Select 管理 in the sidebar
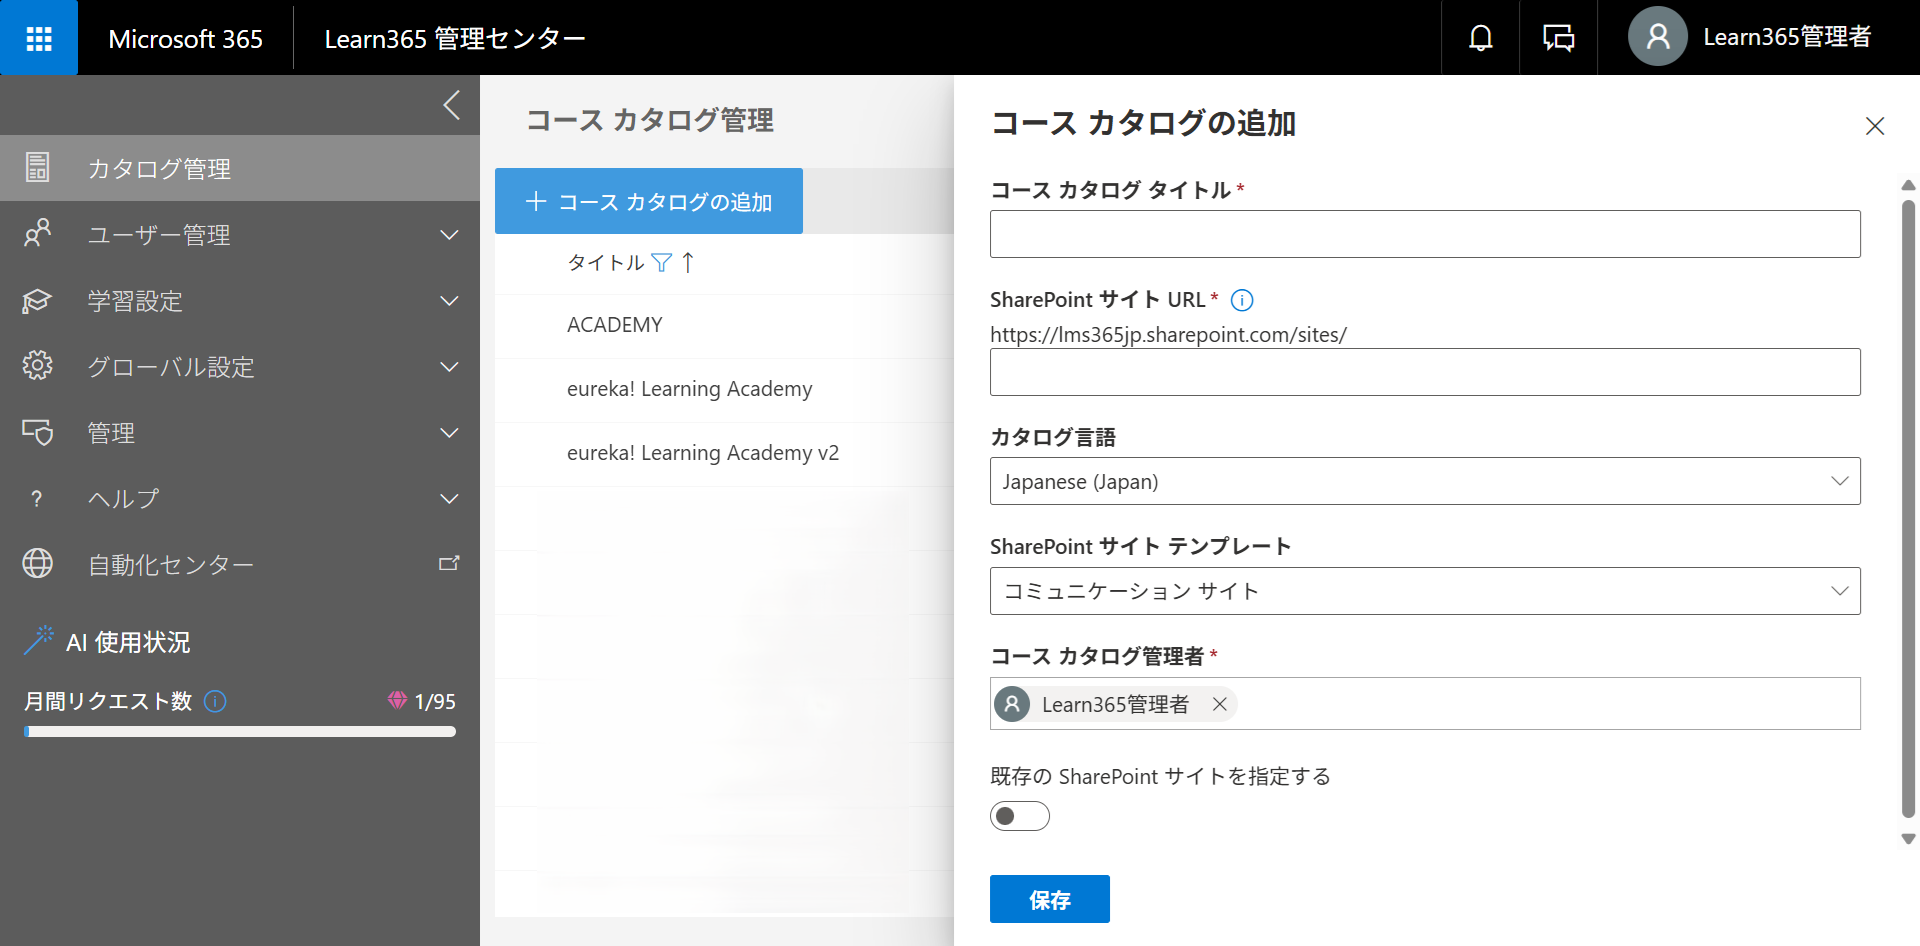This screenshot has width=1920, height=946. [240, 432]
